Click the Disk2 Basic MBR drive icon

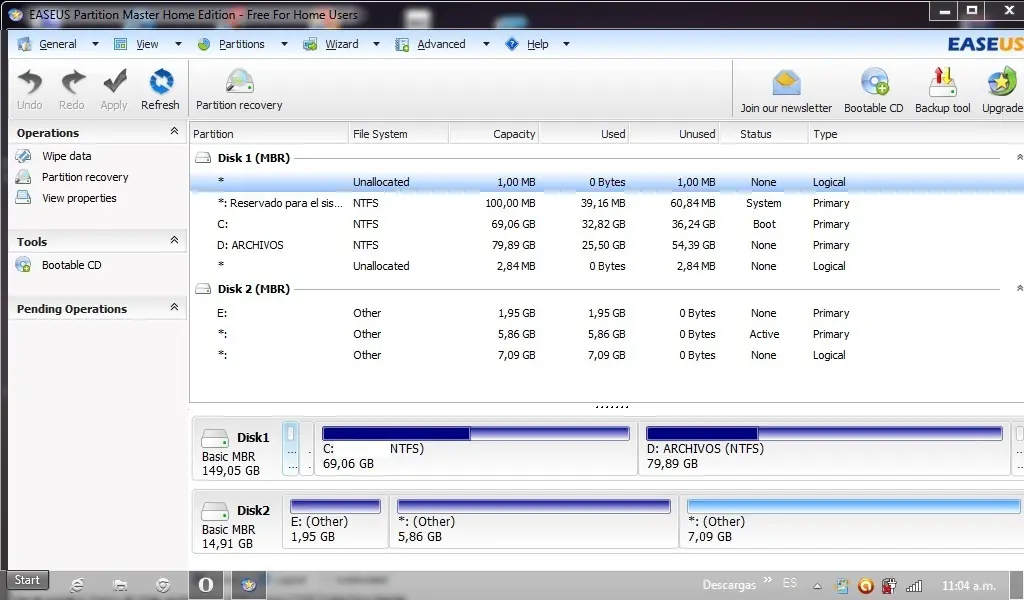tap(215, 511)
